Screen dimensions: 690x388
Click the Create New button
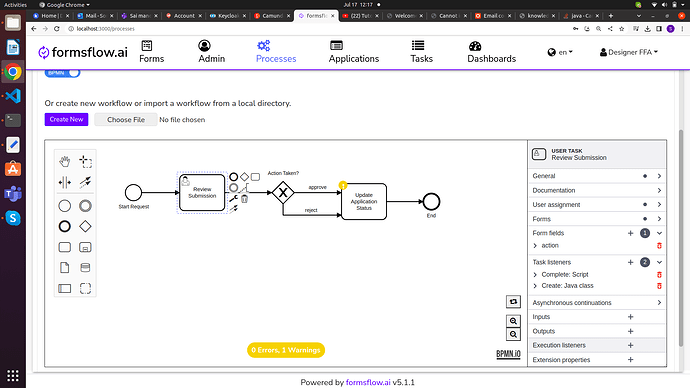(66, 120)
